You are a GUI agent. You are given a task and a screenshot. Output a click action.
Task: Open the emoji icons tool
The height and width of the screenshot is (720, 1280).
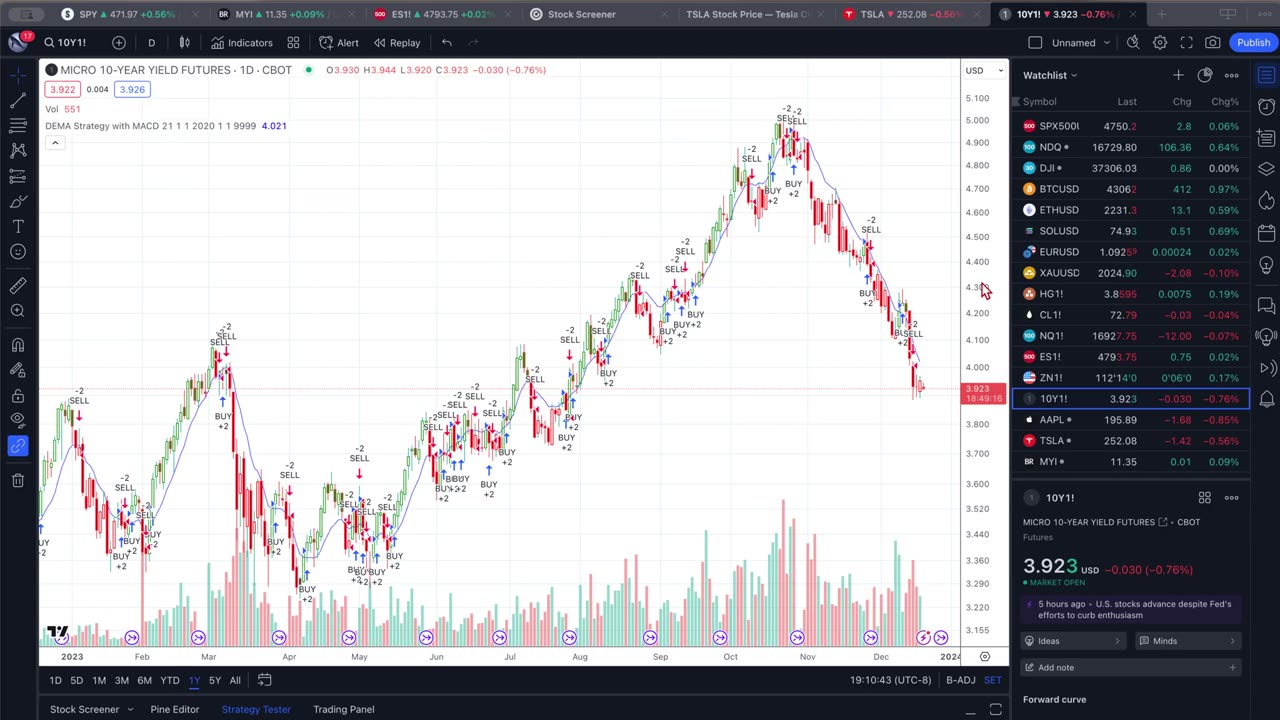tap(18, 252)
